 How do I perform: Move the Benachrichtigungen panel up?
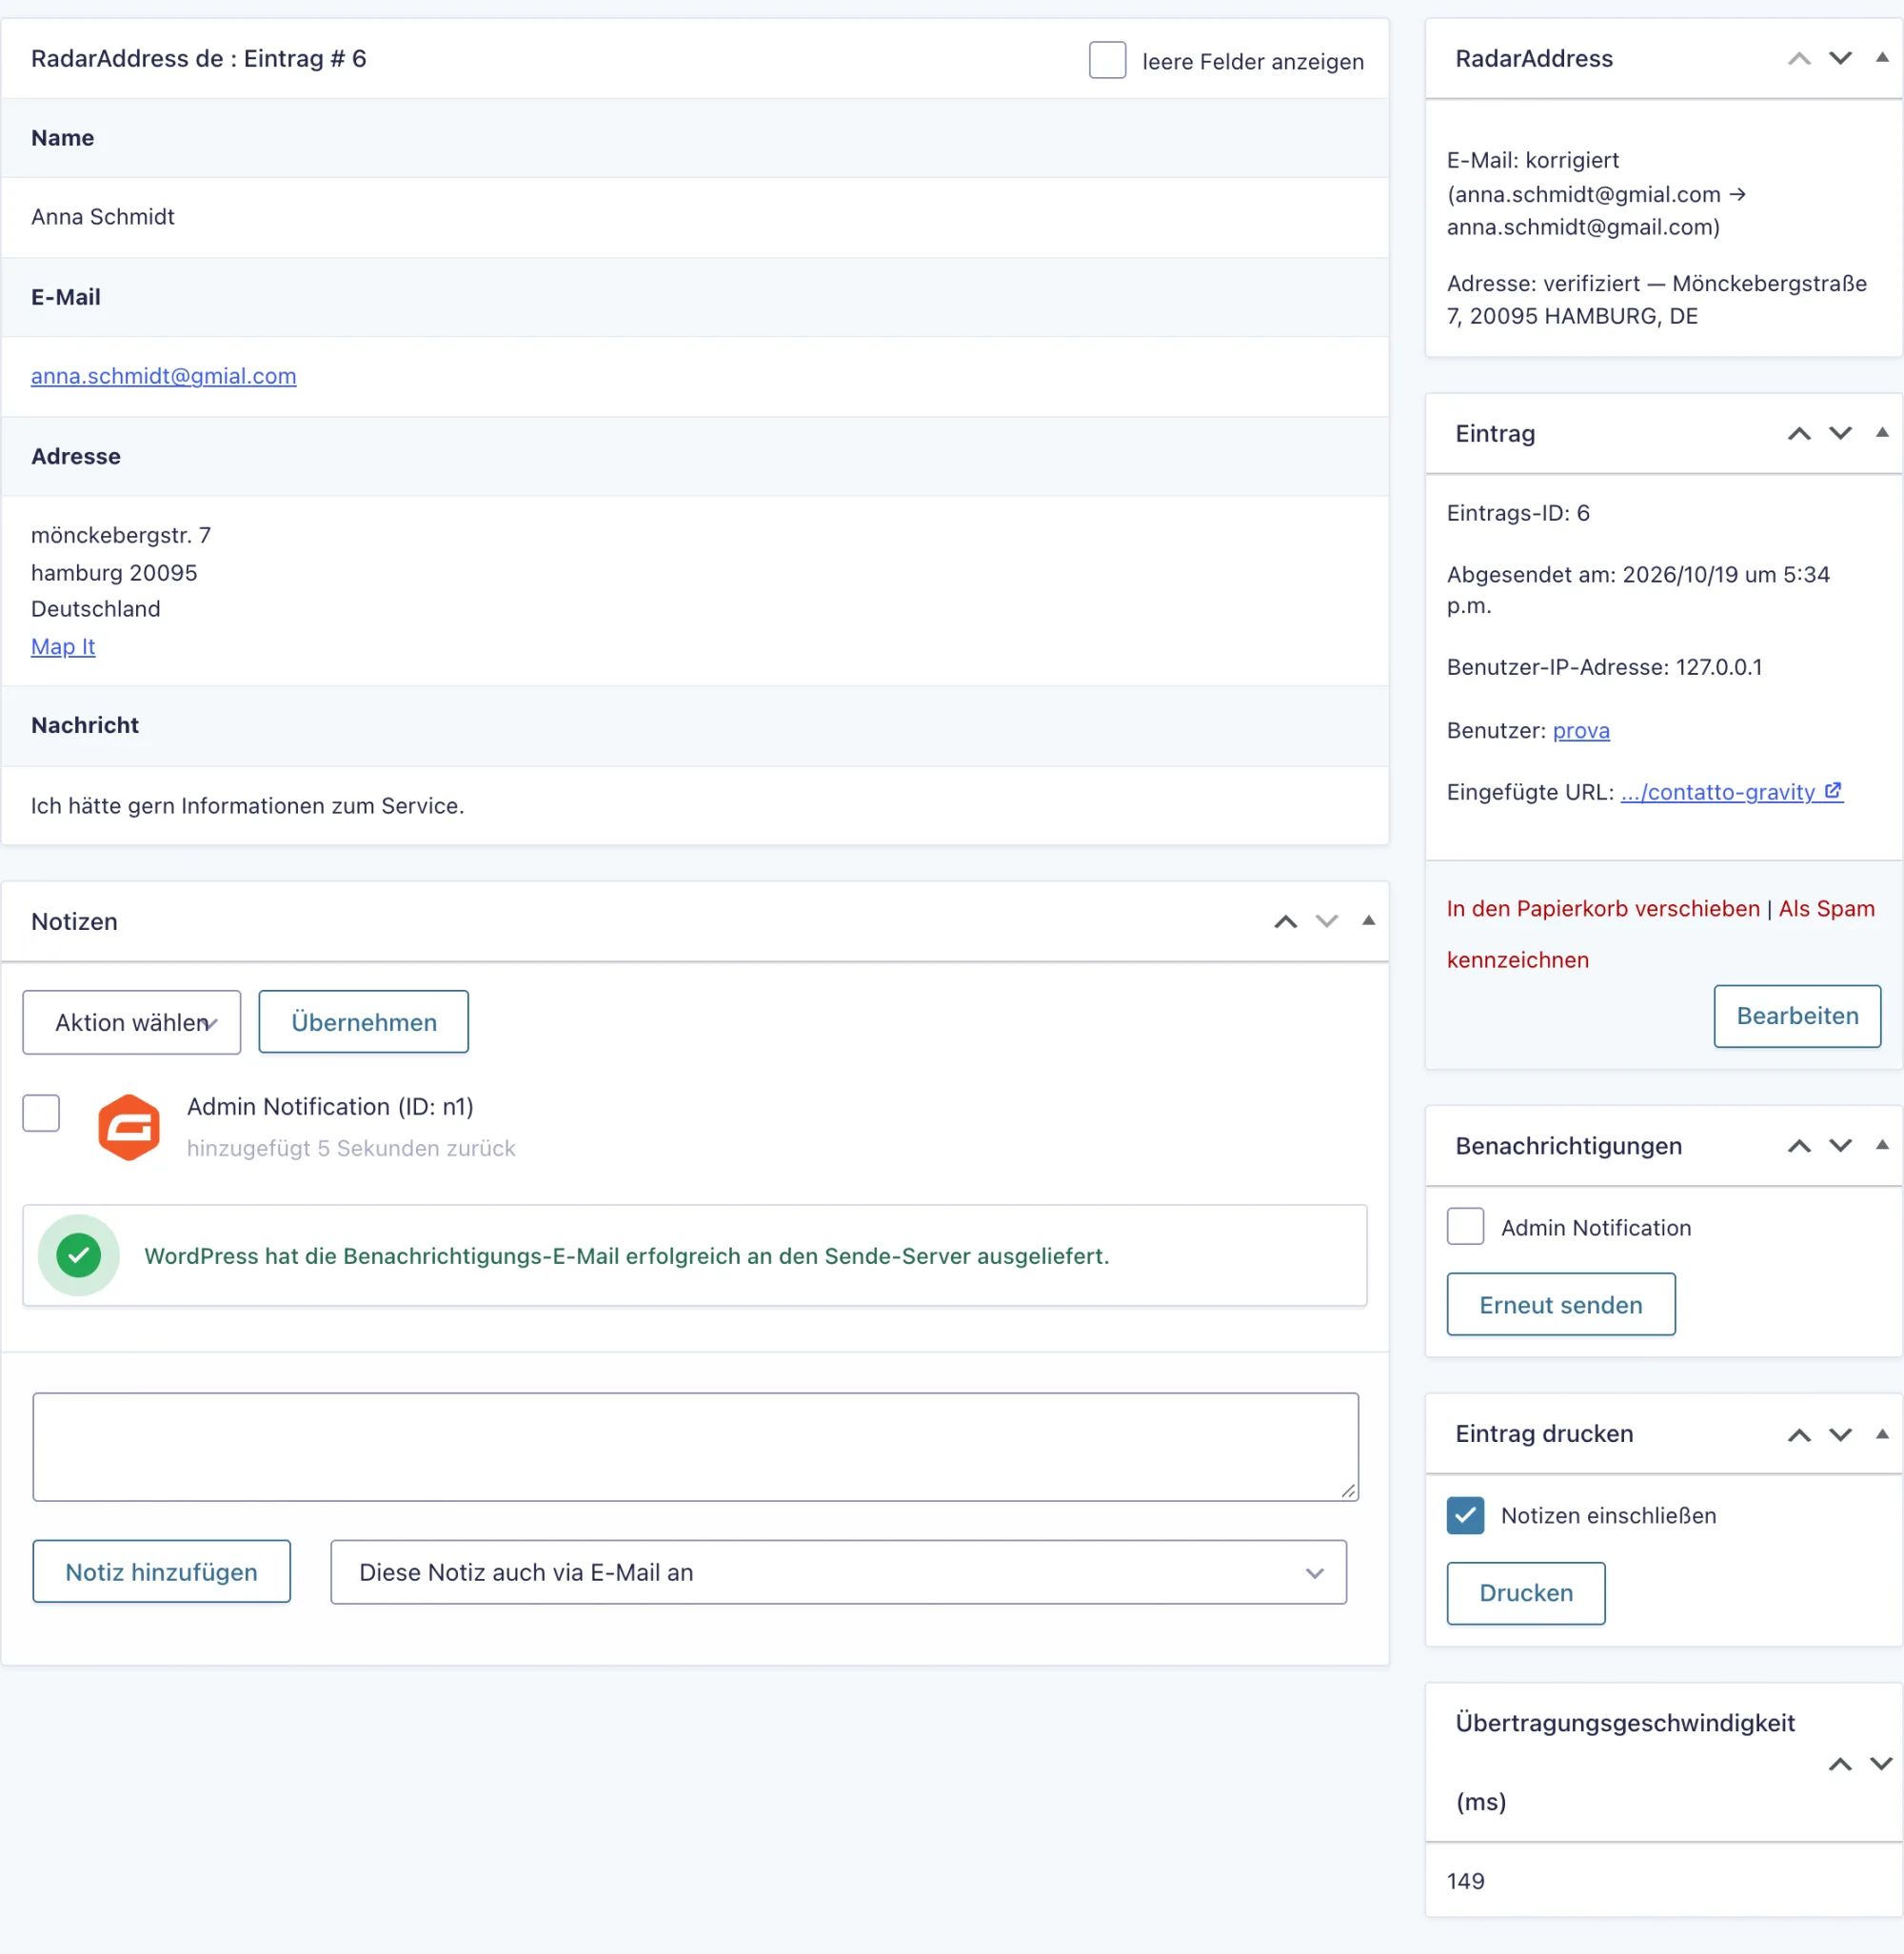[x=1799, y=1145]
